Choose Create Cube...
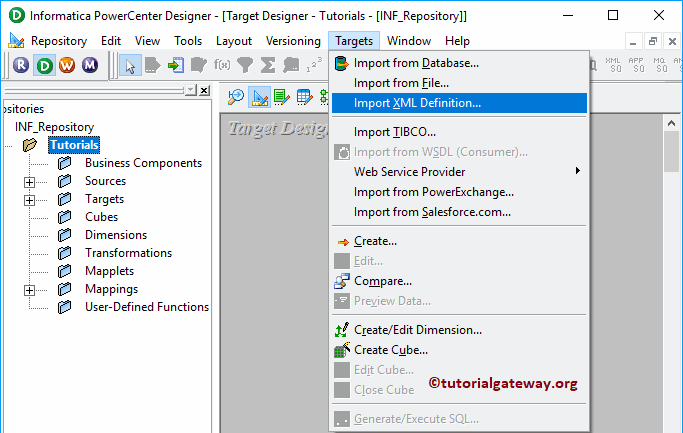 coord(460,350)
